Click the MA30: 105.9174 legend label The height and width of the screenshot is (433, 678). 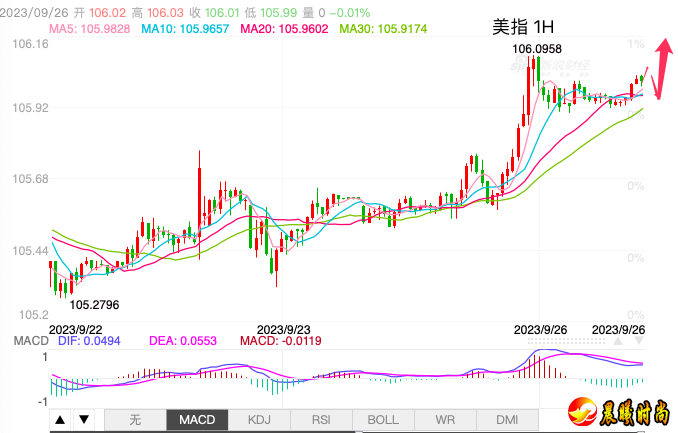point(383,29)
